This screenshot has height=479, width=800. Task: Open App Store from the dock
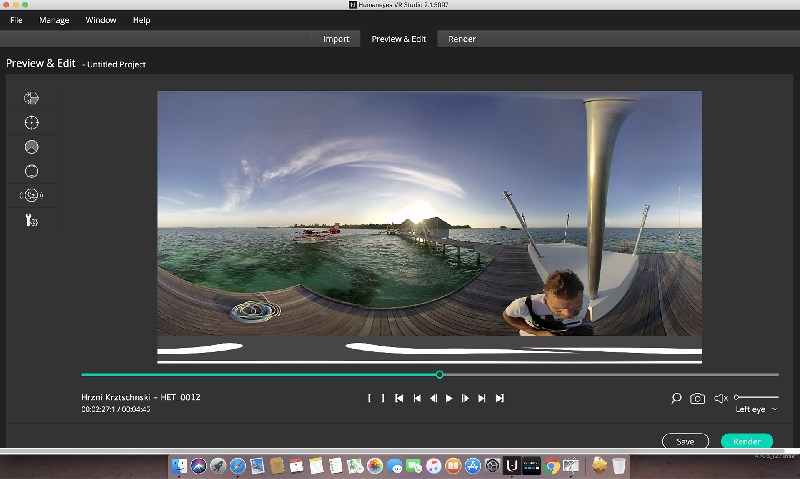(x=473, y=465)
